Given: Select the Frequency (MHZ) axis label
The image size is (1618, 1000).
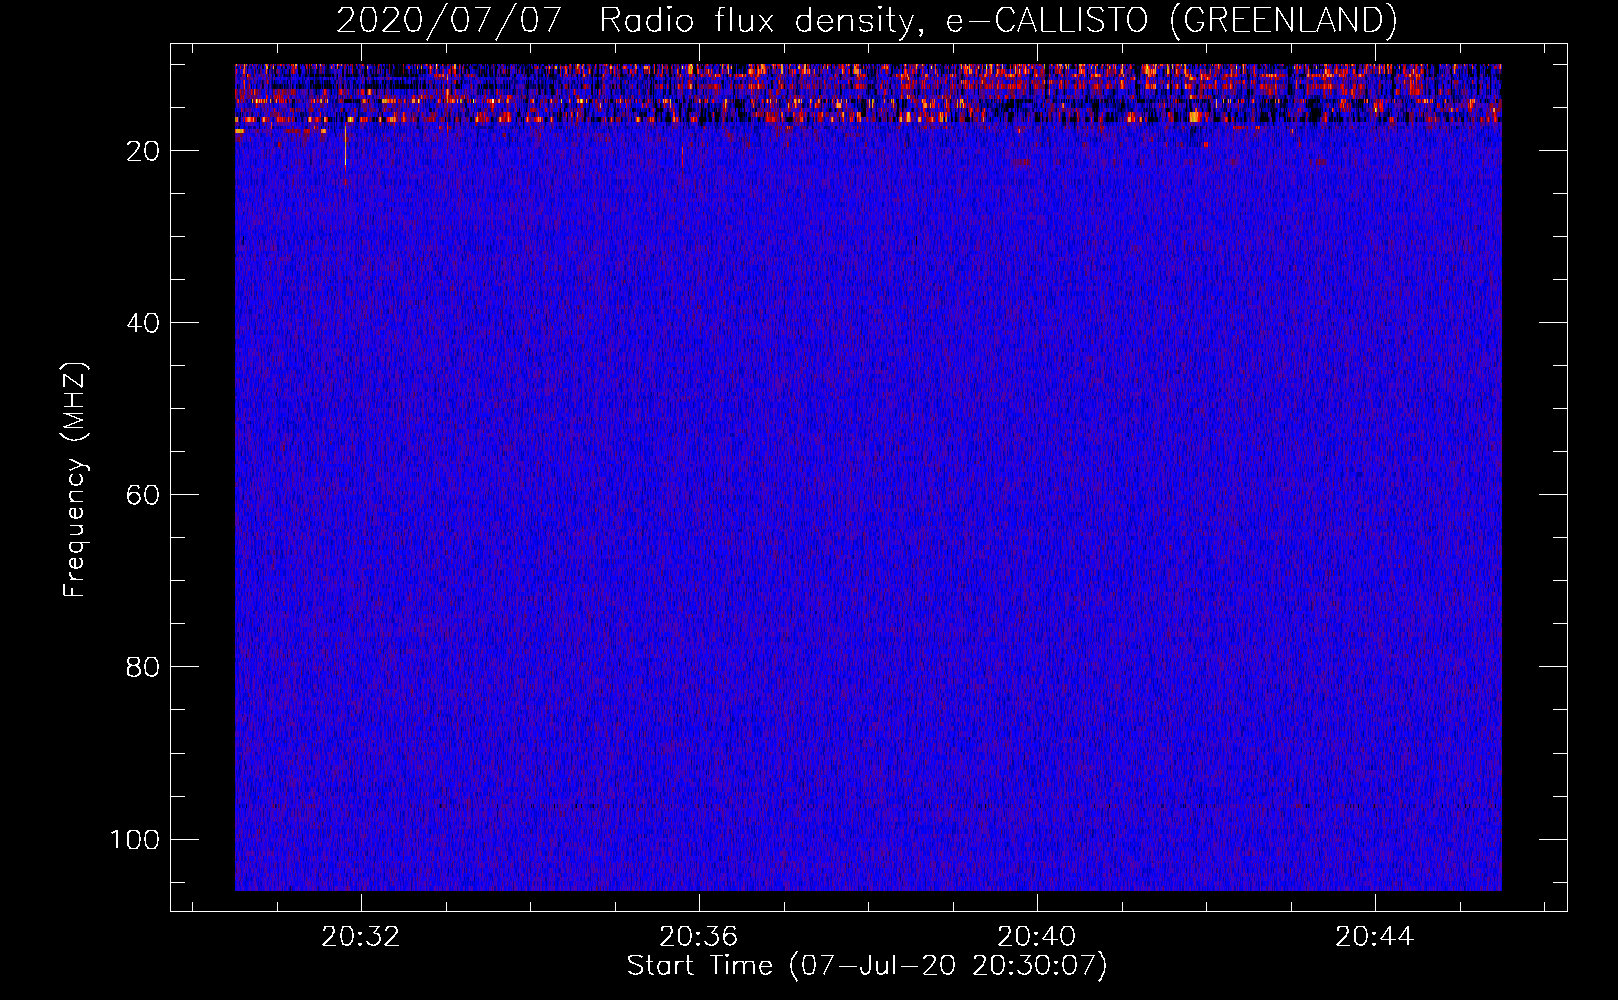Looking at the screenshot, I should 75,480.
